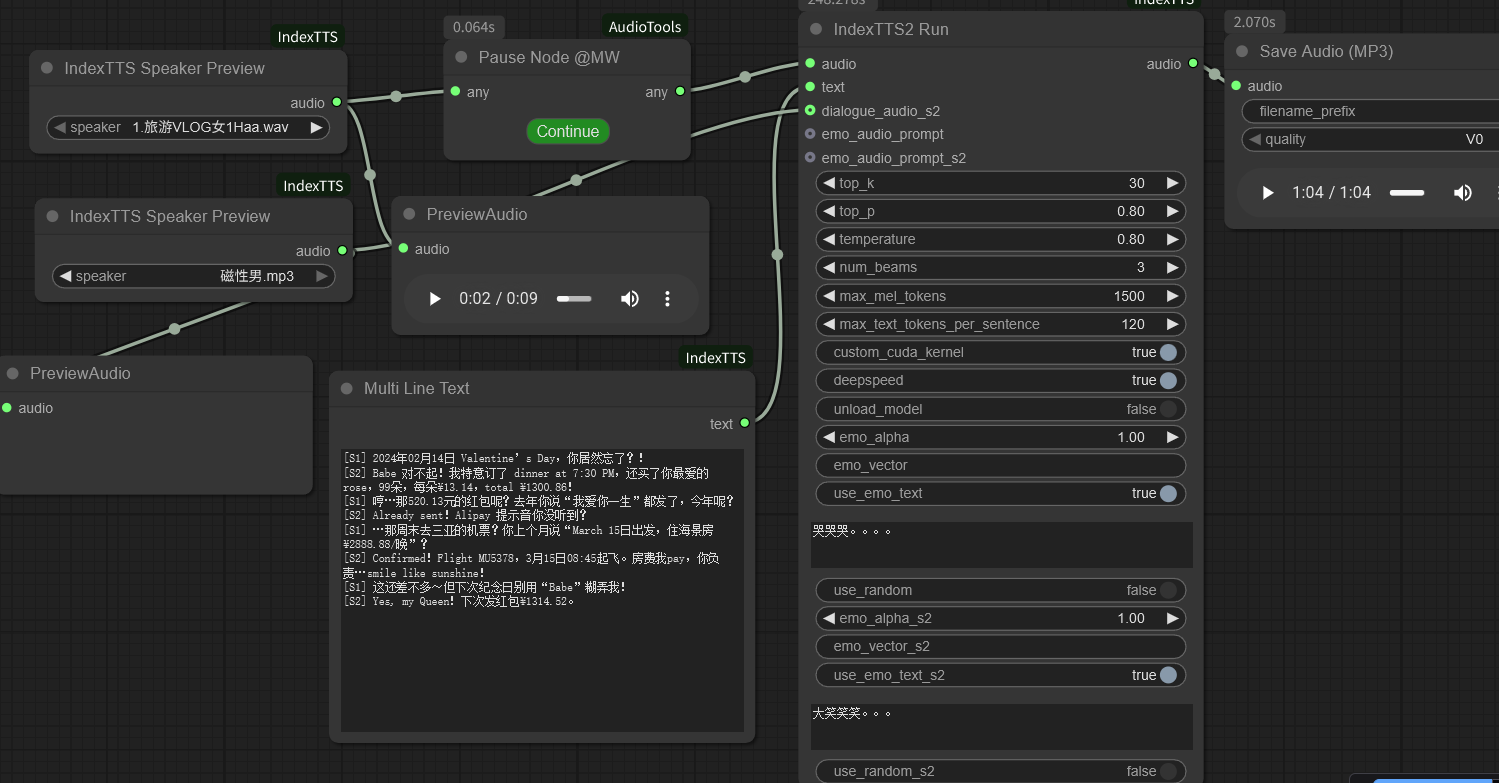Click the Save Audio (MP3) collapse dot
The image size is (1499, 783).
[1242, 52]
